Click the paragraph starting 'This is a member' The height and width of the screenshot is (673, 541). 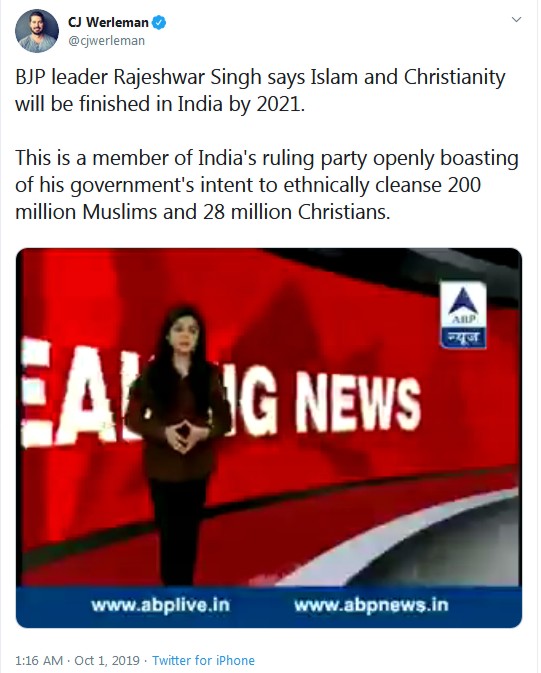click(267, 185)
